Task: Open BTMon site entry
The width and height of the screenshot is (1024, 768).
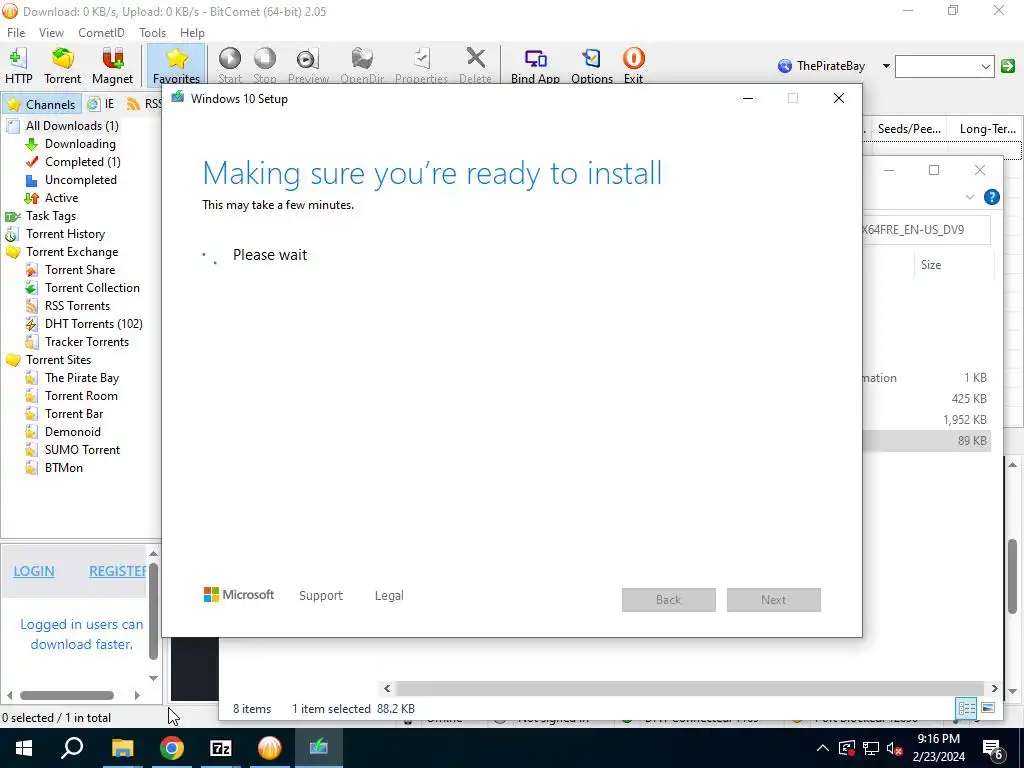Action: [63, 468]
